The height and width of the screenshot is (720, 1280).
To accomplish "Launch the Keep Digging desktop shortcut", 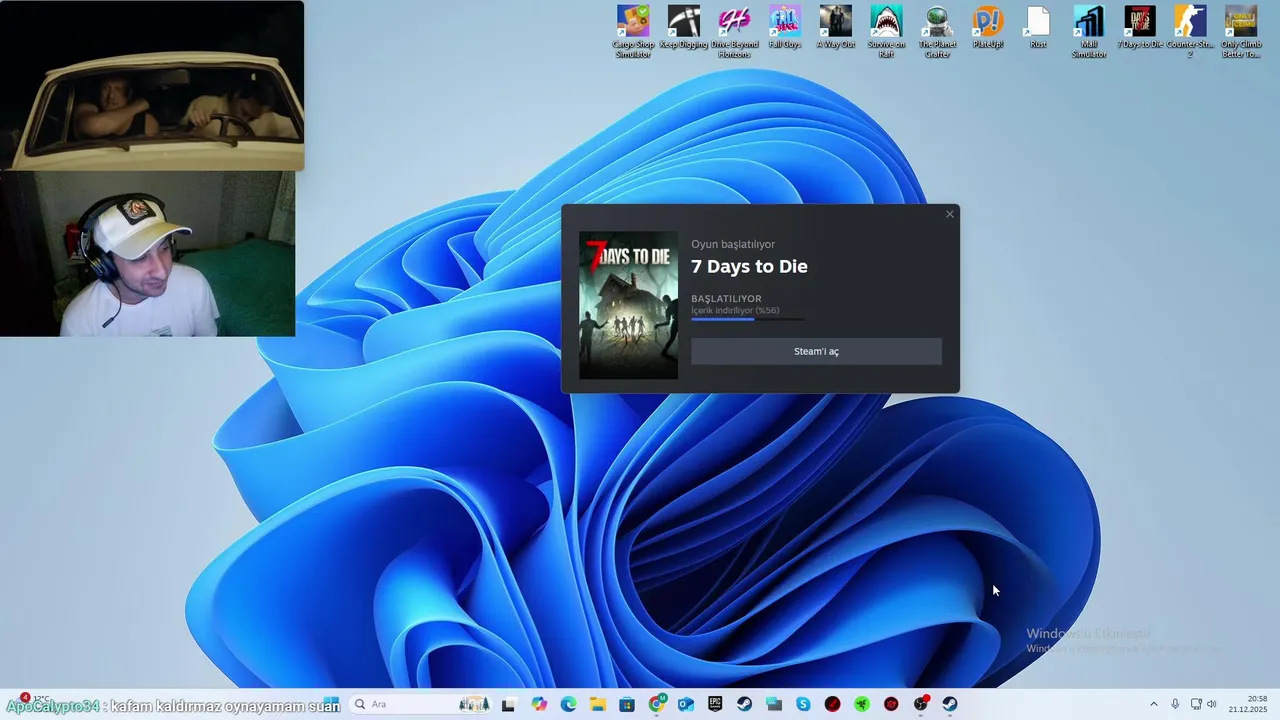I will click(x=684, y=28).
